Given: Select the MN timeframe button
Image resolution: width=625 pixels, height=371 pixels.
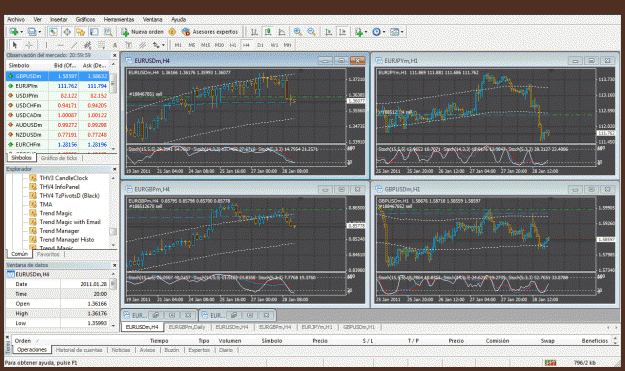Looking at the screenshot, I should point(287,45).
